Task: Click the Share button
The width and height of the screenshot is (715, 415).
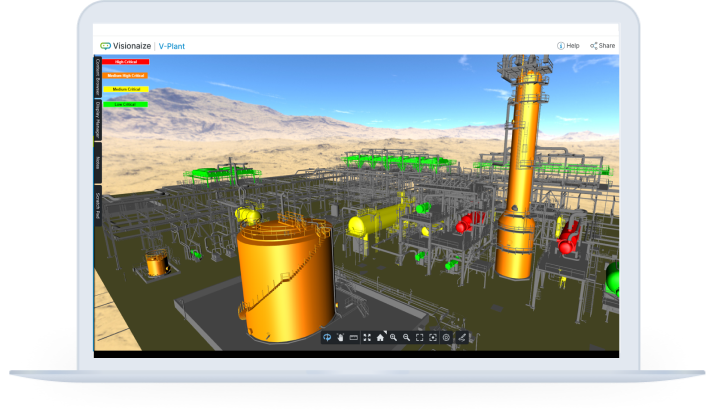Action: (603, 45)
